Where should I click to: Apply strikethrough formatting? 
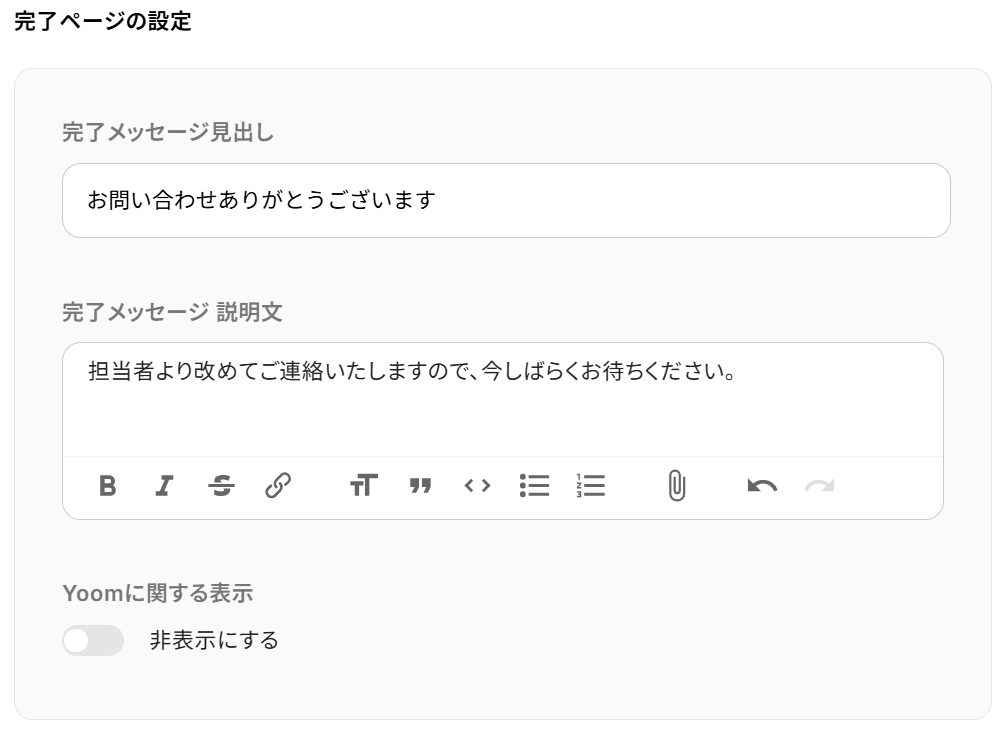coord(222,486)
